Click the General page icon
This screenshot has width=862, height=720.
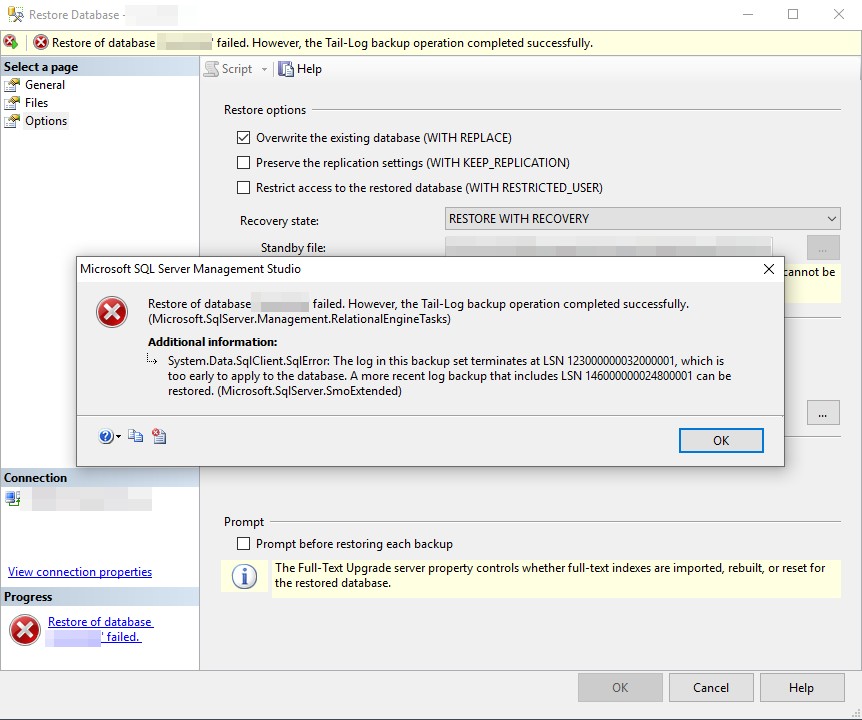12,85
